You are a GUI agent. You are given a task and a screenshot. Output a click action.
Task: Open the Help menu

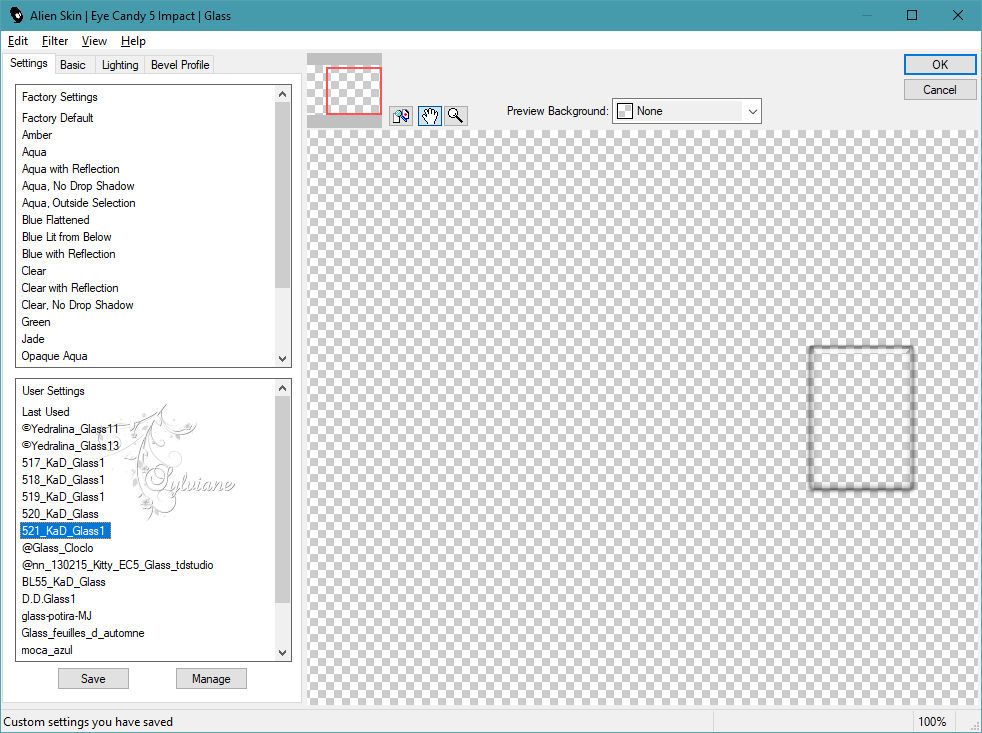pyautogui.click(x=133, y=41)
